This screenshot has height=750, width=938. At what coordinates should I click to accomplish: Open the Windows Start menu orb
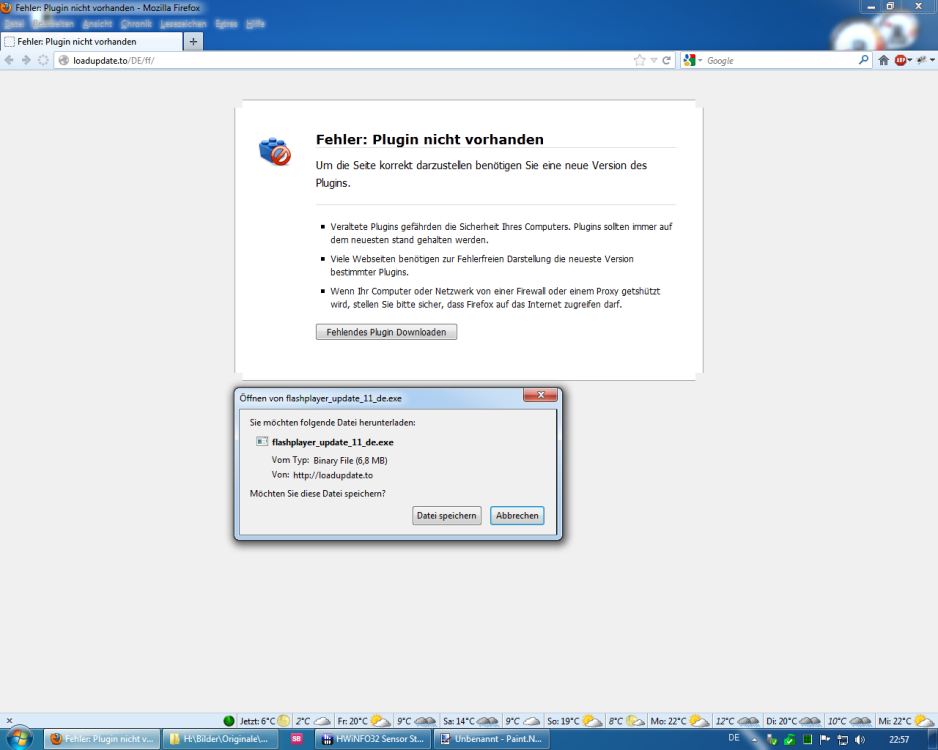click(x=19, y=739)
